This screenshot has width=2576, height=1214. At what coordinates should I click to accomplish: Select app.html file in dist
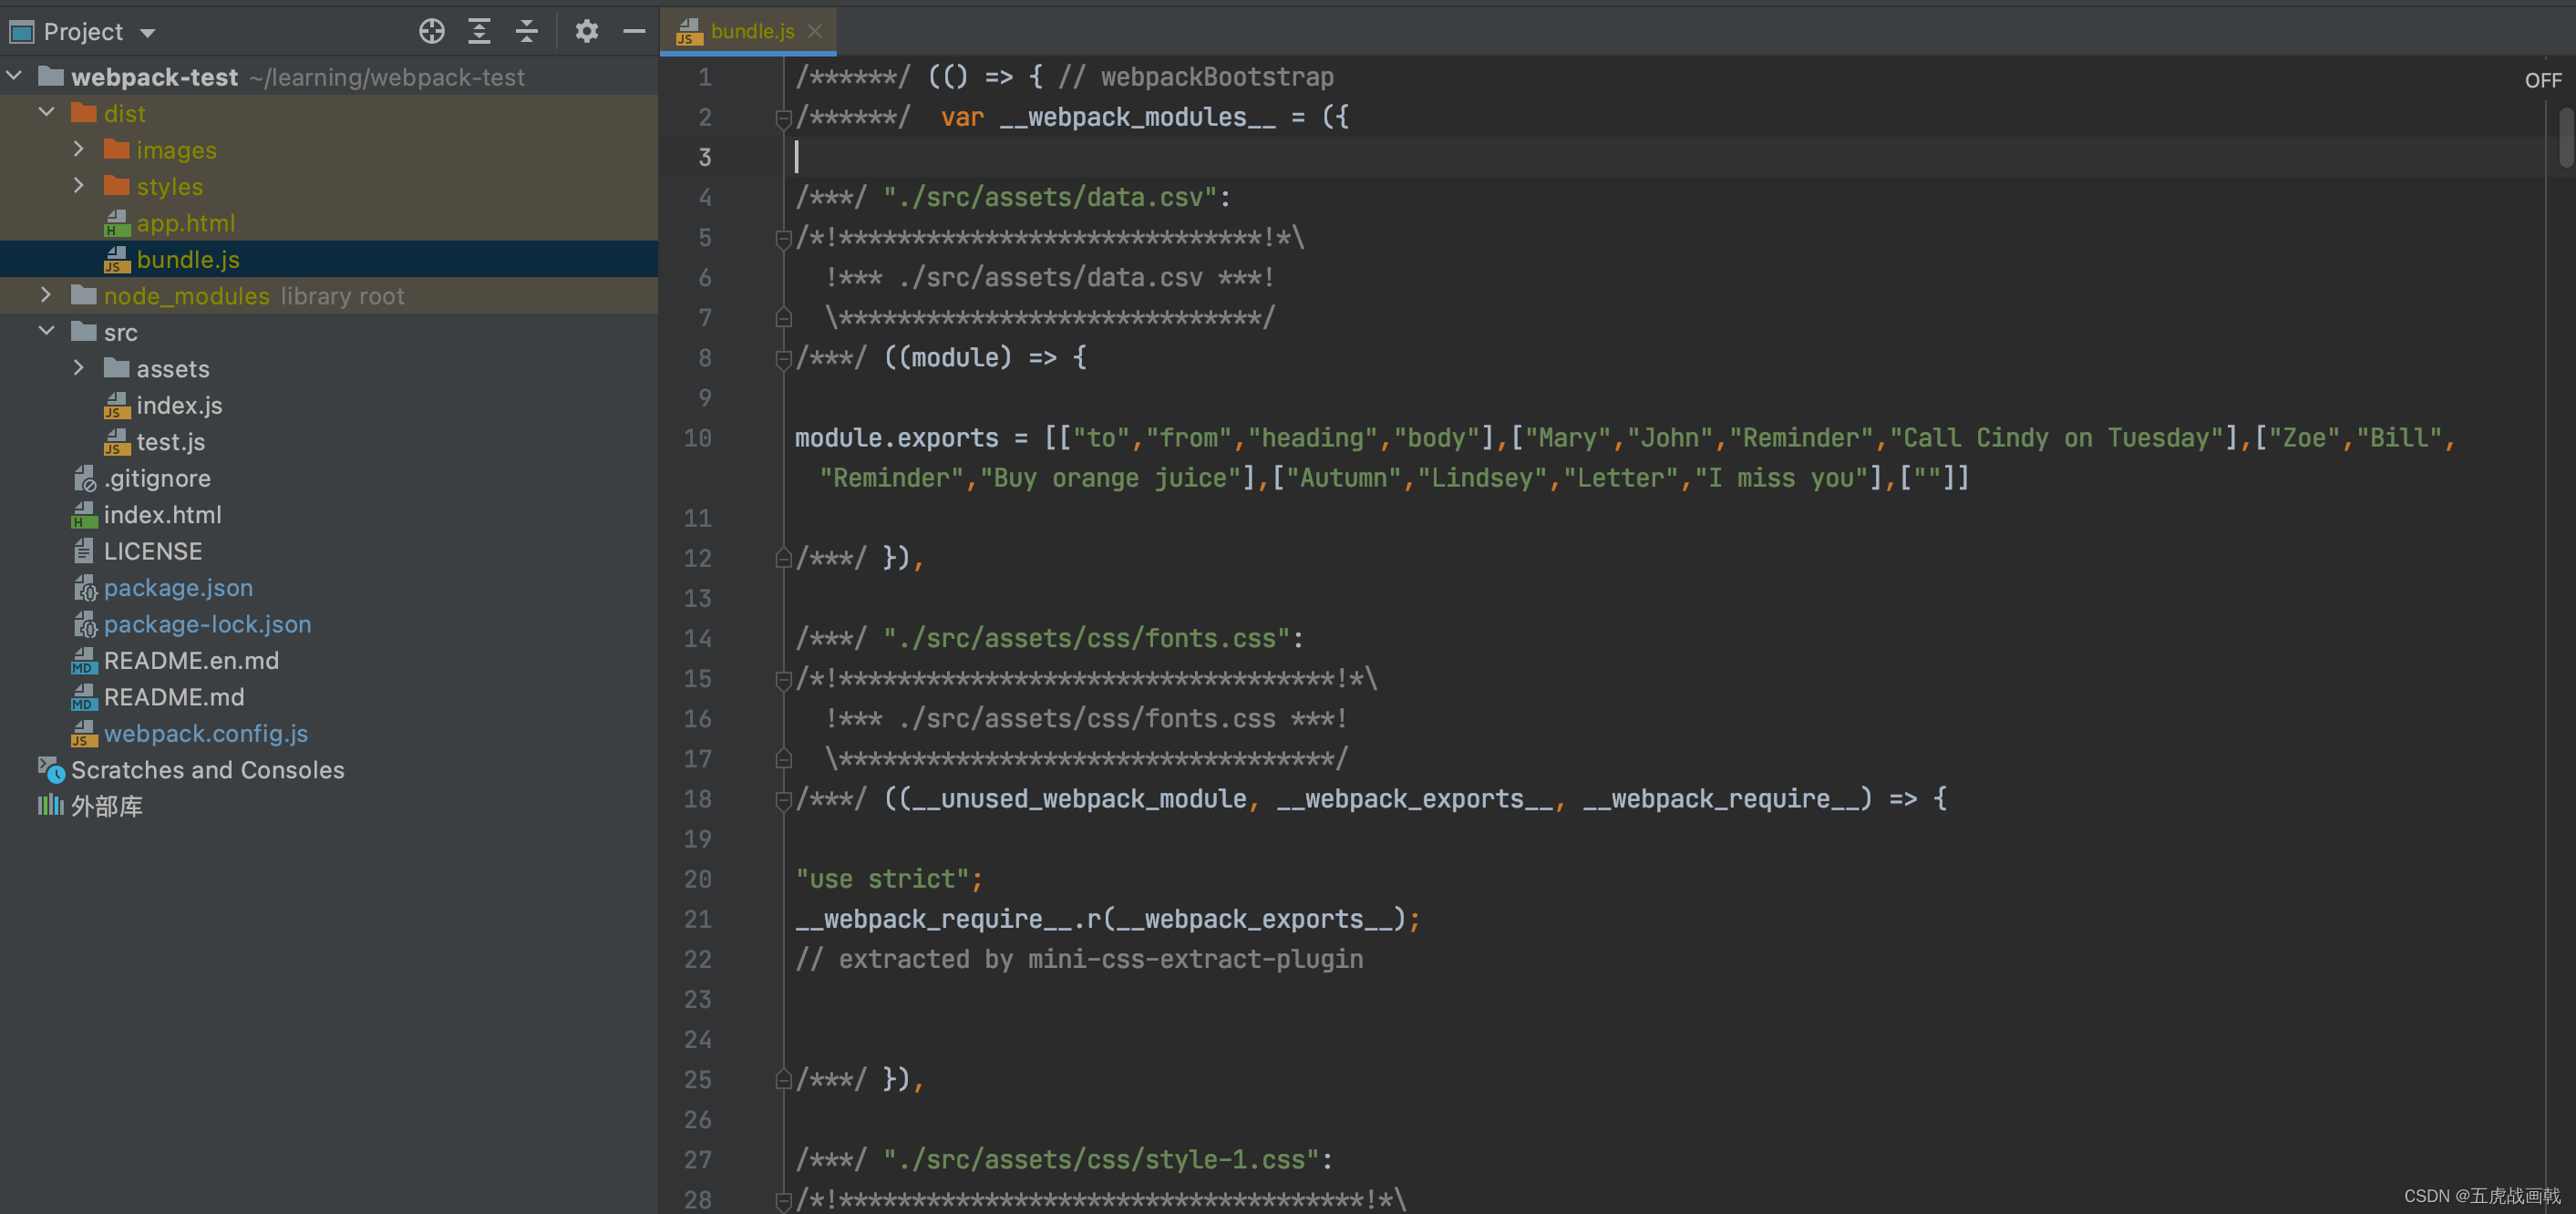(x=186, y=223)
